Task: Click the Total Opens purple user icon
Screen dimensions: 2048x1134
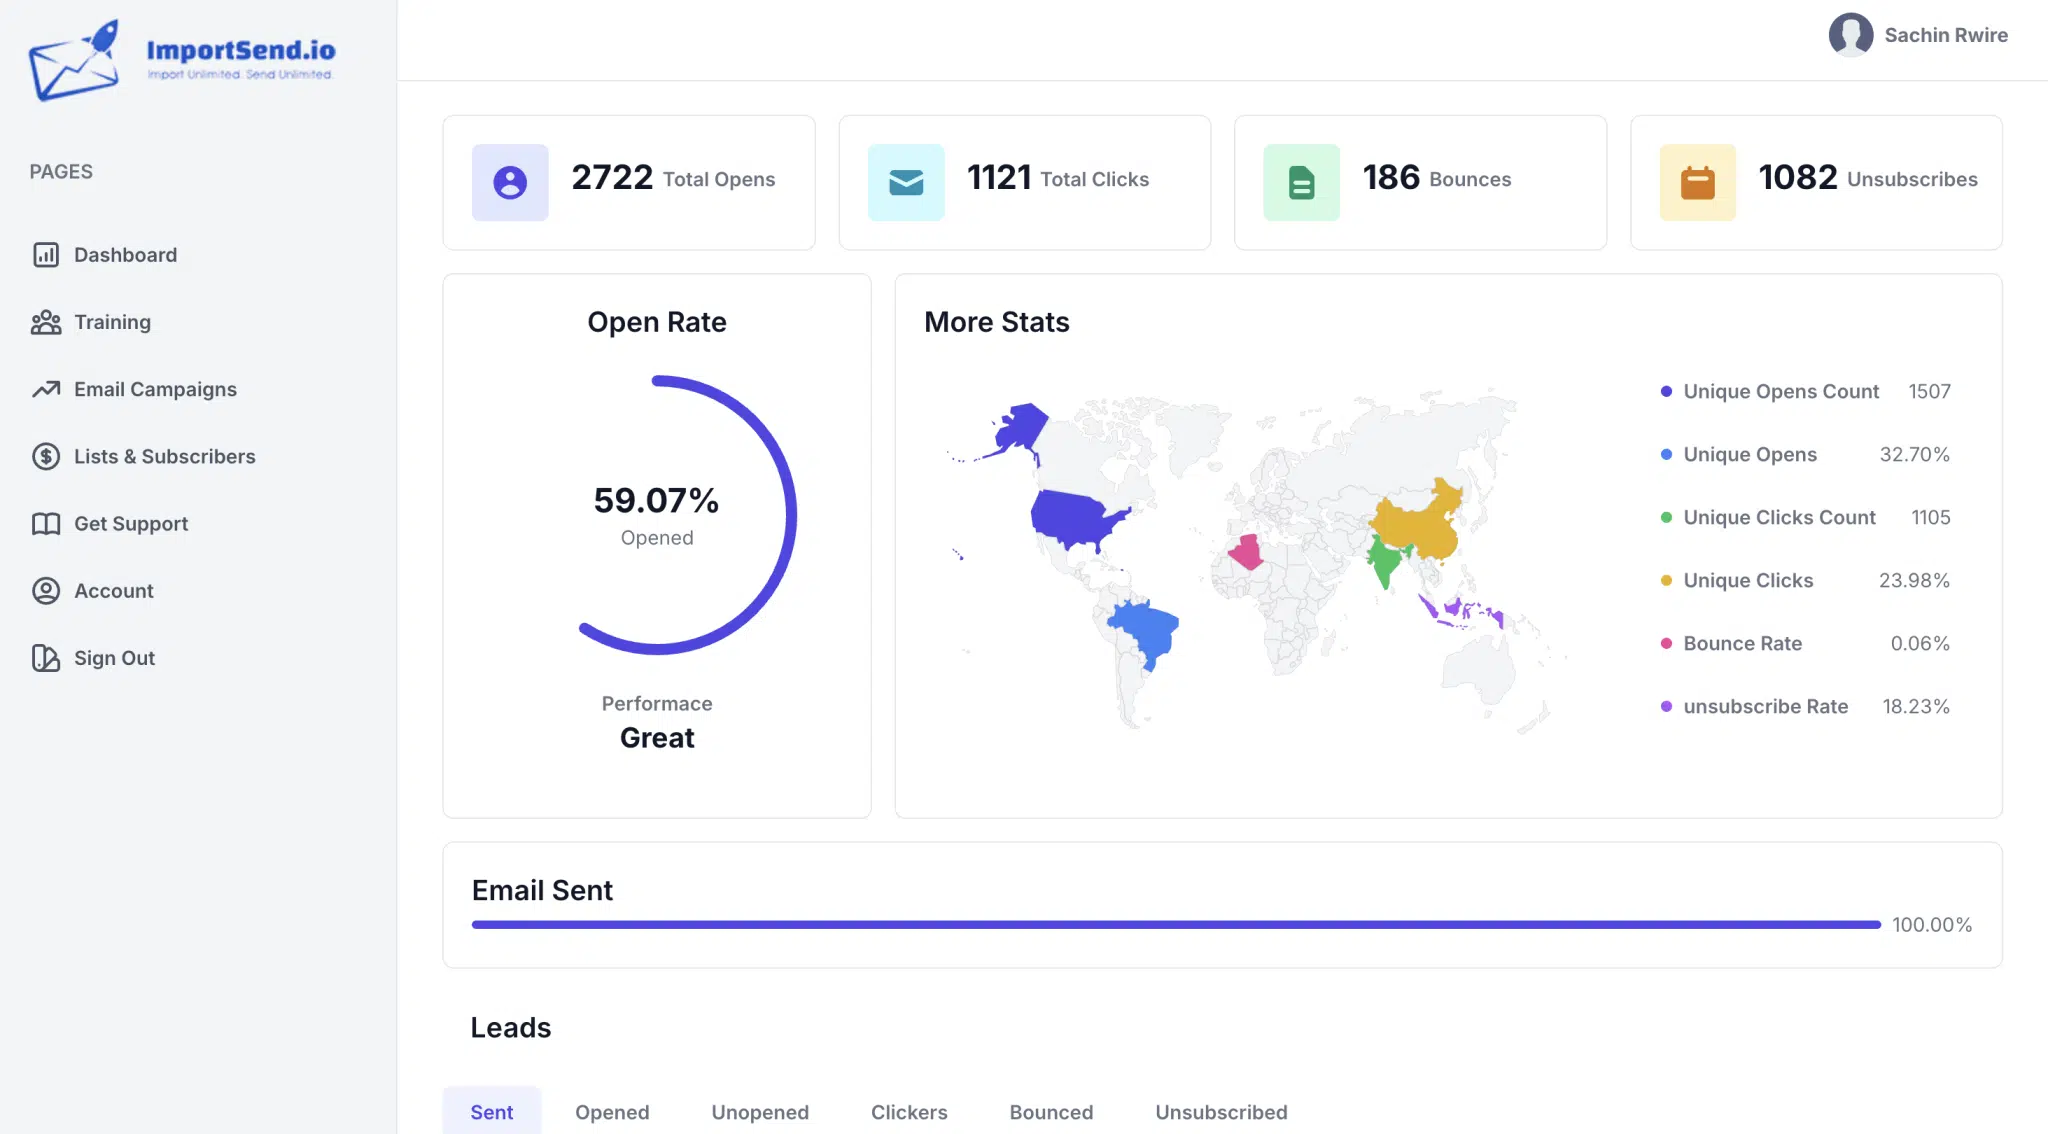Action: (510, 182)
